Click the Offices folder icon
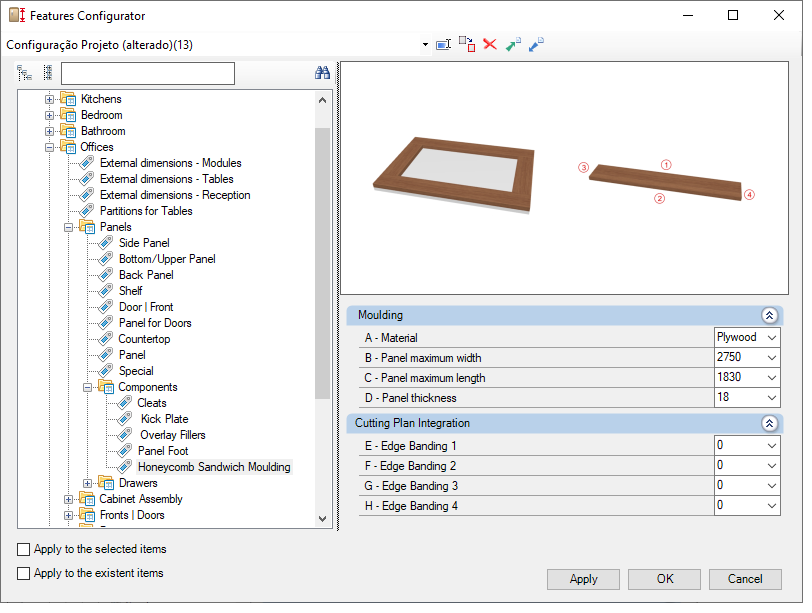This screenshot has width=812, height=613. [68, 147]
